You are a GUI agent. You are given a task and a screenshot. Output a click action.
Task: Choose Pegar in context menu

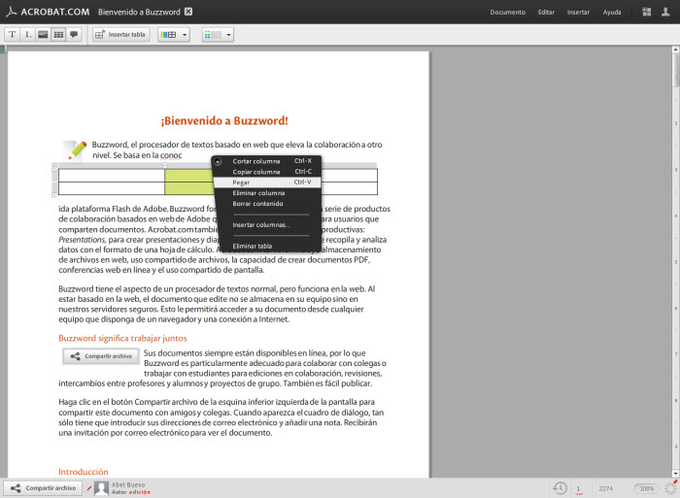coord(268,182)
